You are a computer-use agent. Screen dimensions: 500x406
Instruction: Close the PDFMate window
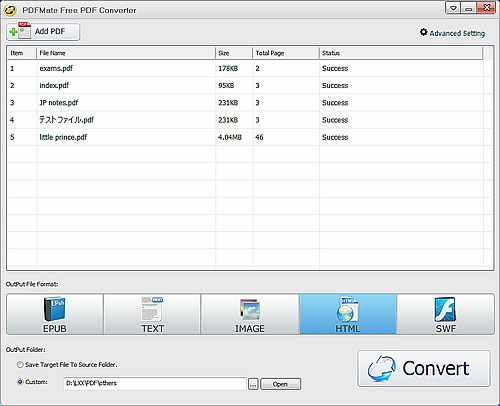click(486, 8)
